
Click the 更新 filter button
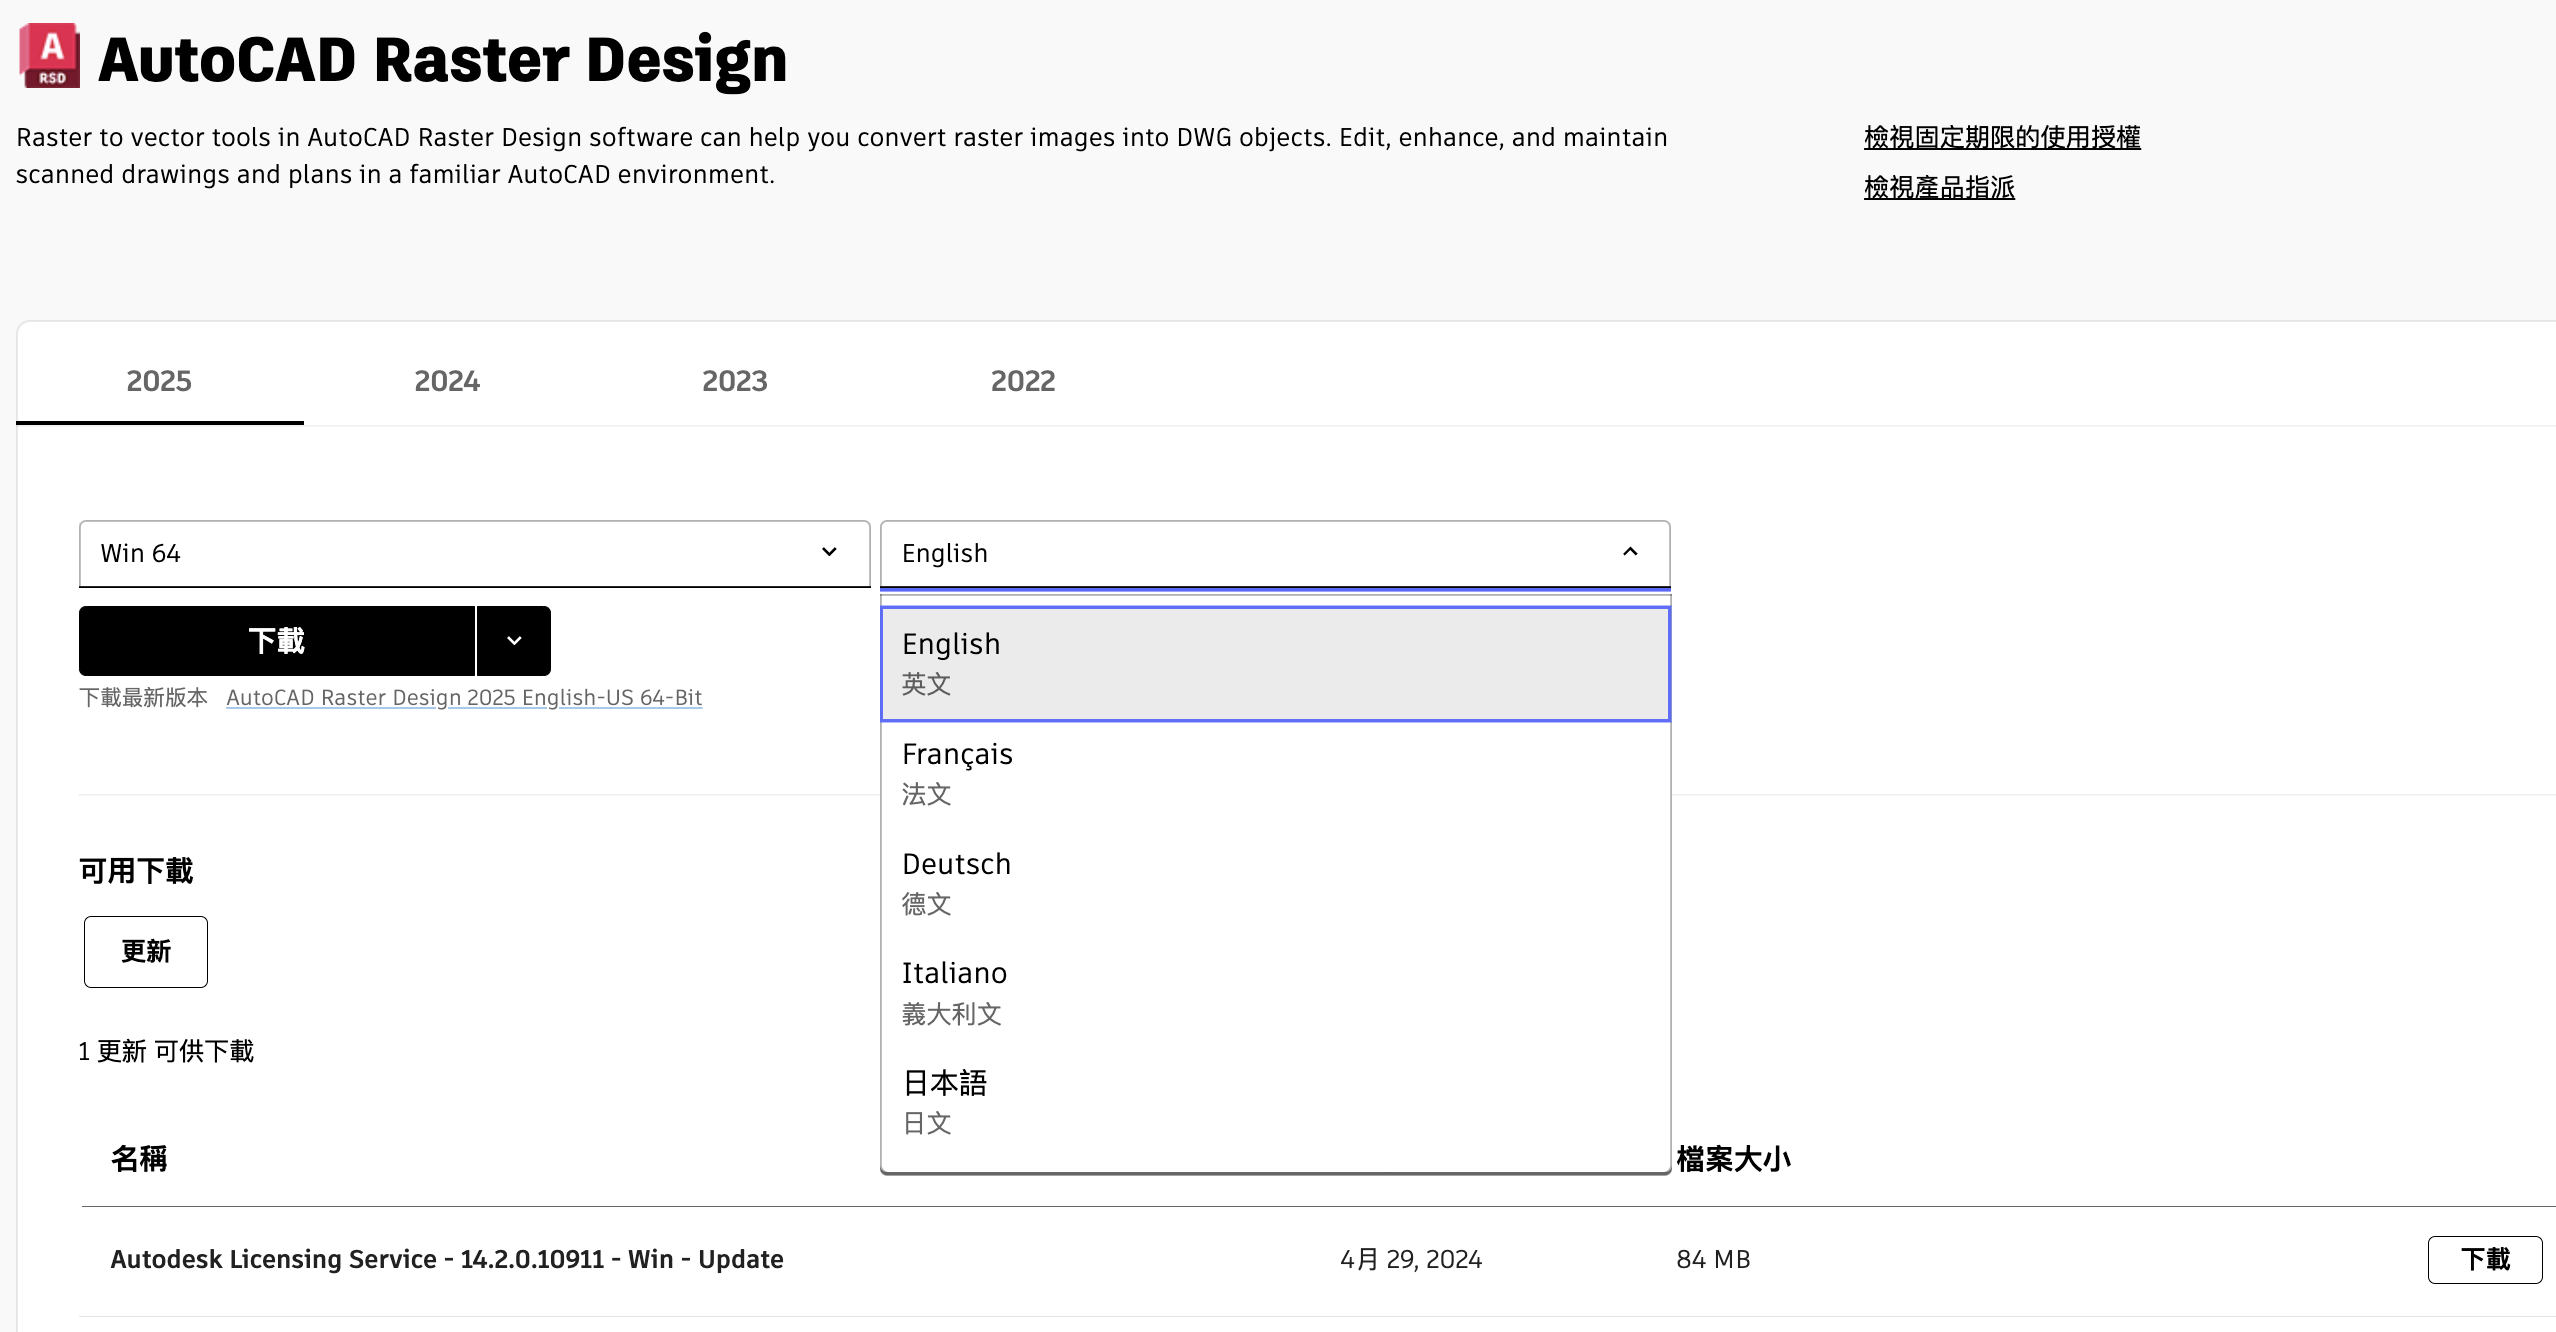pos(146,951)
